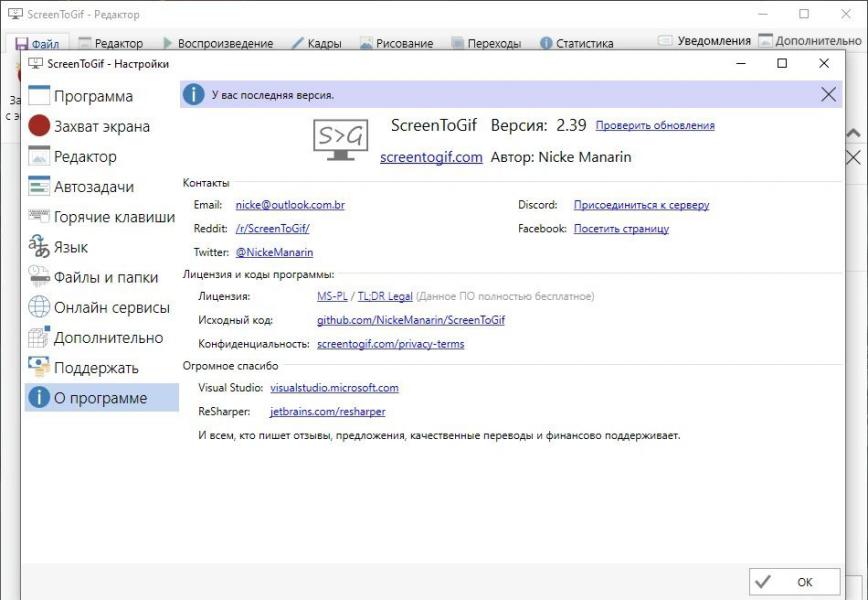
Task: Open the MS-PL license link
Action: [332, 296]
